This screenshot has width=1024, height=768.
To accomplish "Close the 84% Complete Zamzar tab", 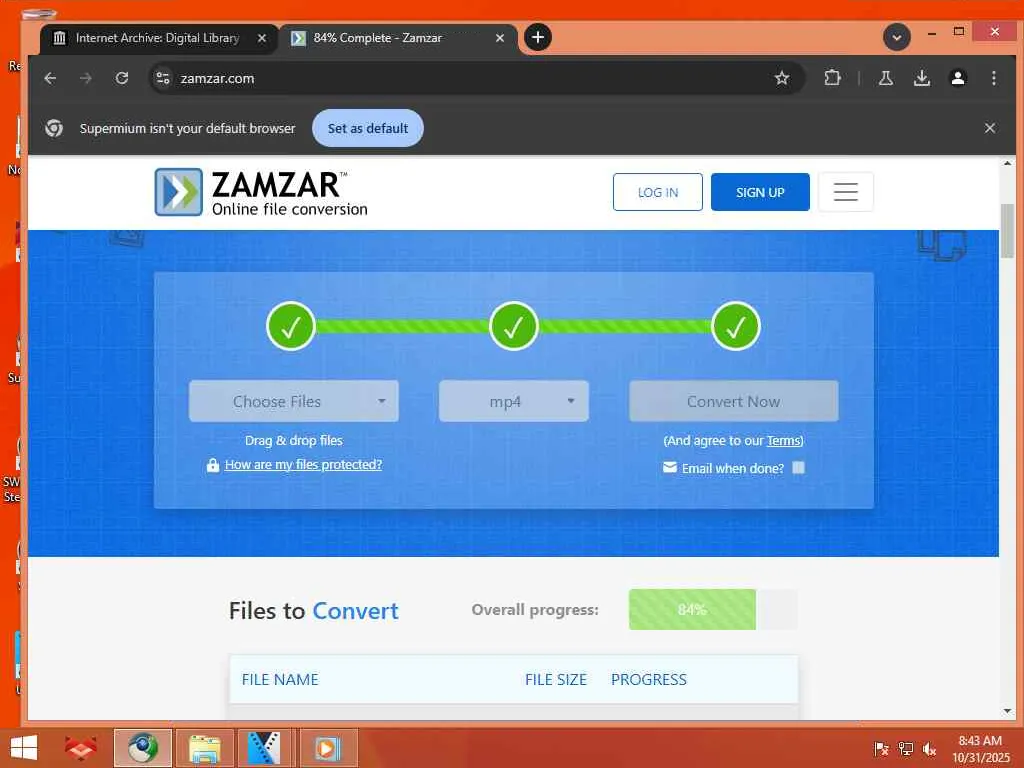I will [500, 38].
